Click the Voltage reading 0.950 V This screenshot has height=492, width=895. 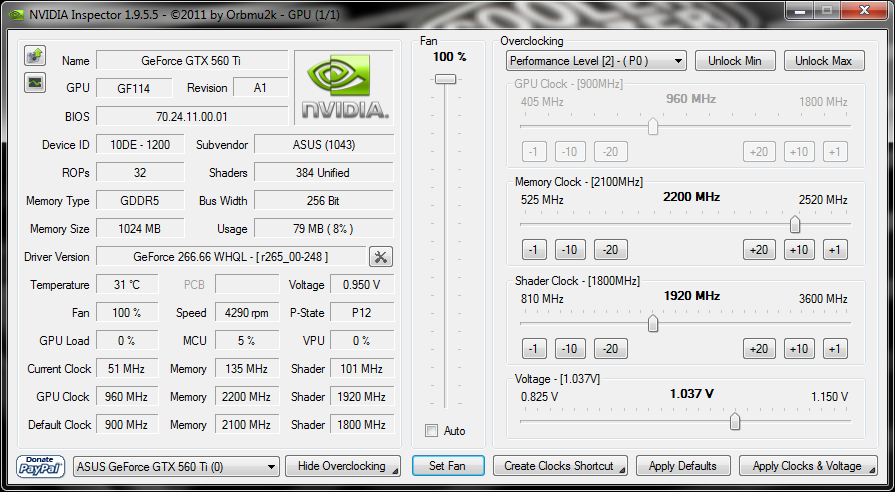click(x=362, y=285)
